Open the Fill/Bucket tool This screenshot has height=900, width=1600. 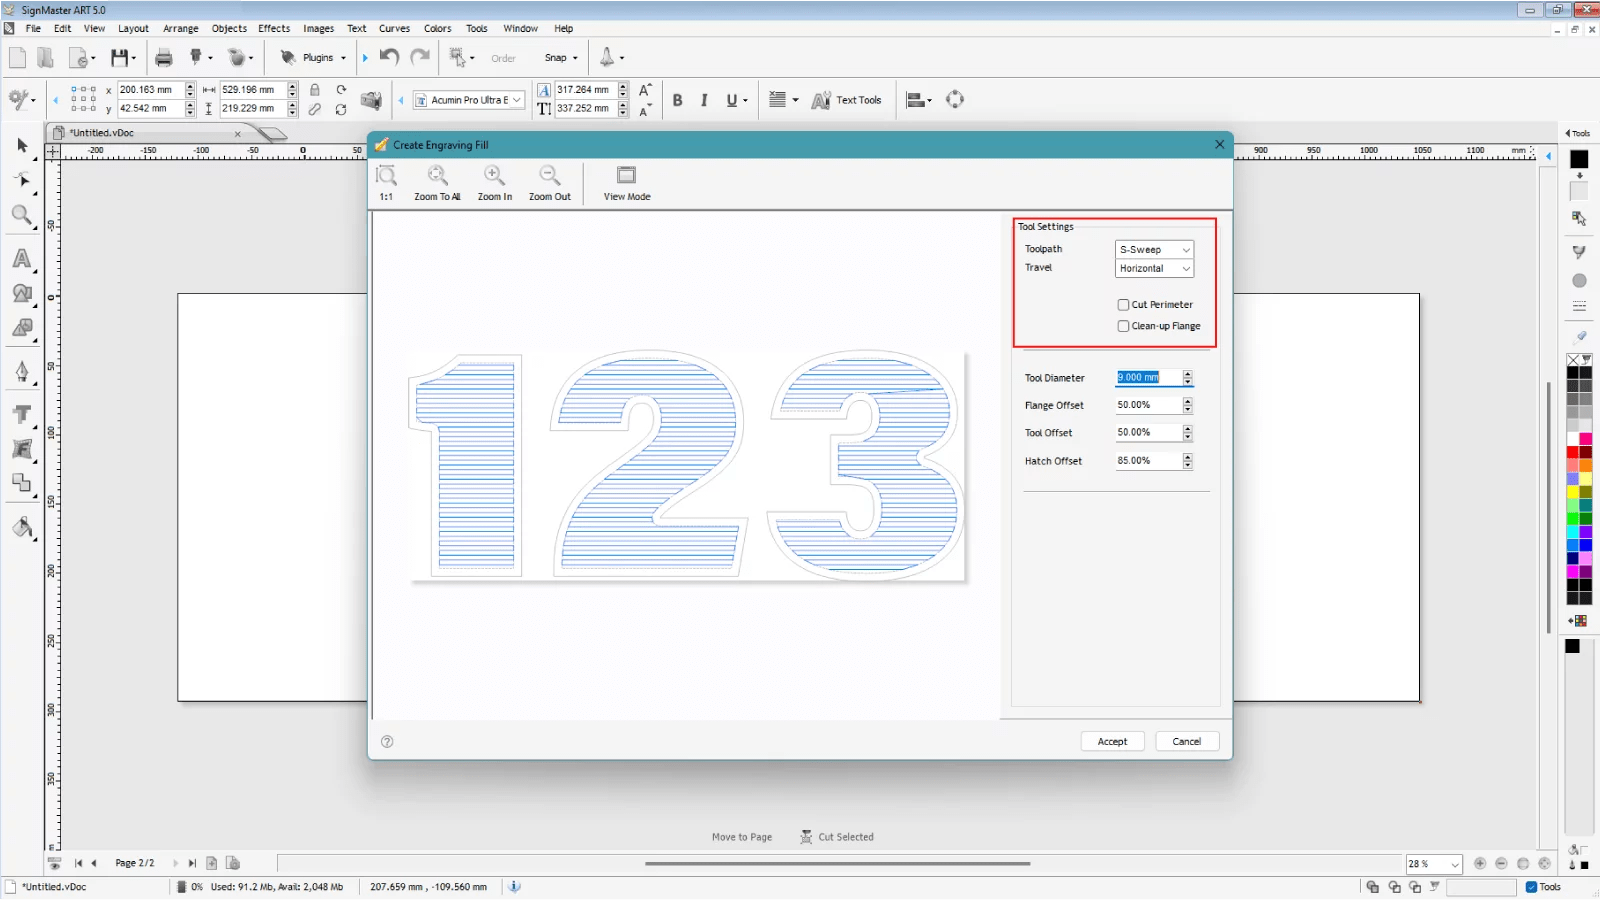point(22,528)
